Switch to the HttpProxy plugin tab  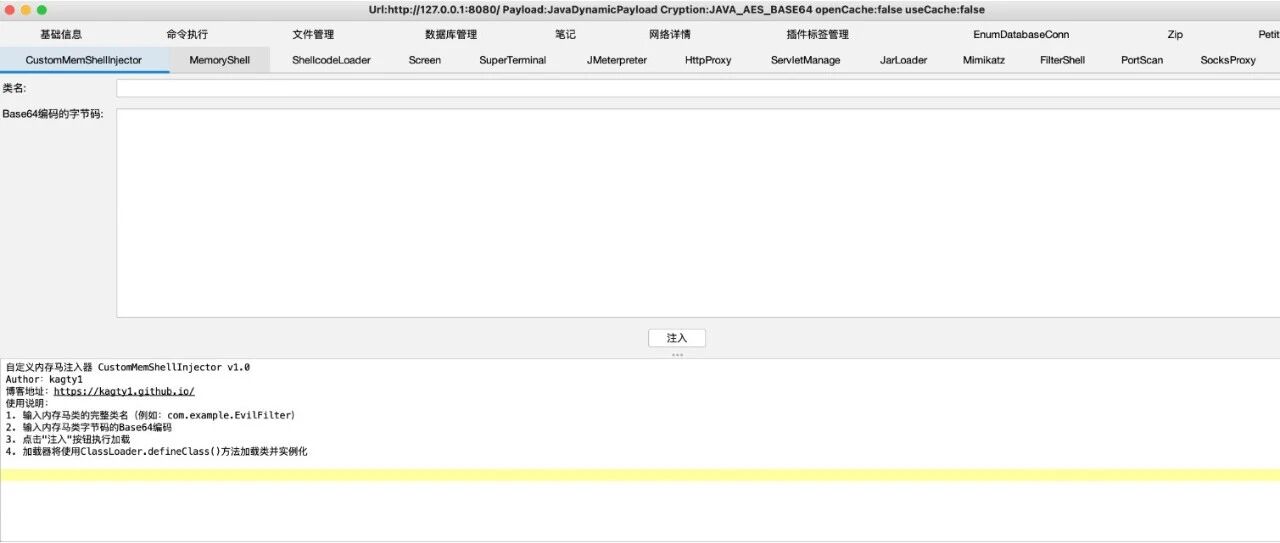(x=708, y=60)
